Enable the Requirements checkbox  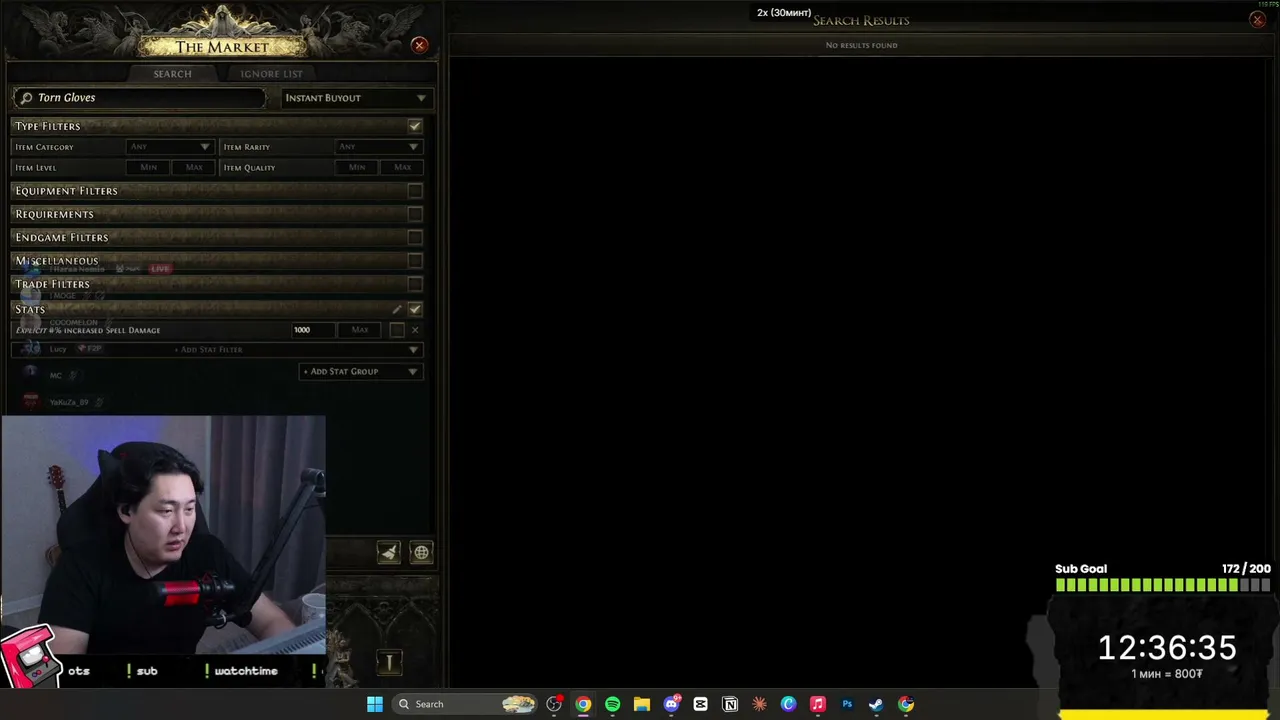pyautogui.click(x=415, y=214)
